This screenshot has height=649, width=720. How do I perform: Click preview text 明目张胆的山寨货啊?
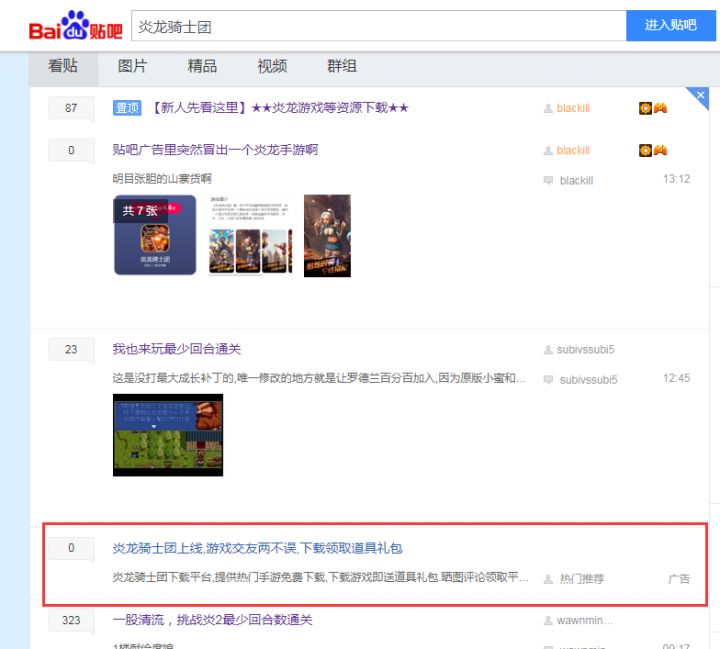tap(162, 179)
